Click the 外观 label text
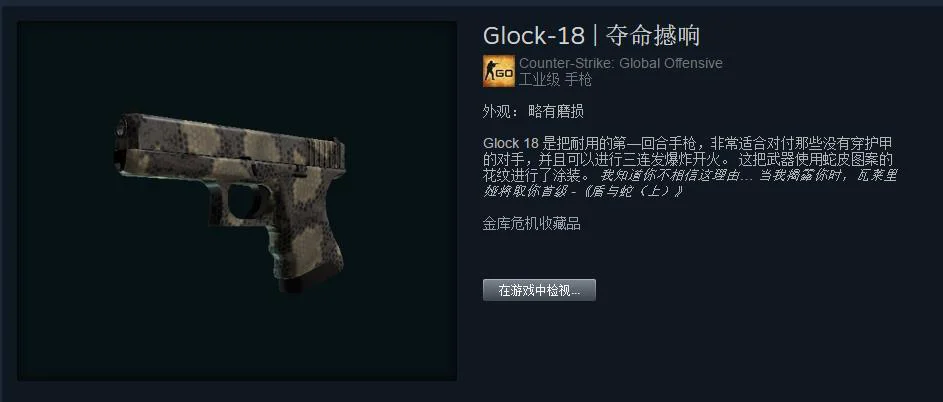Image resolution: width=943 pixels, height=402 pixels. pos(496,112)
